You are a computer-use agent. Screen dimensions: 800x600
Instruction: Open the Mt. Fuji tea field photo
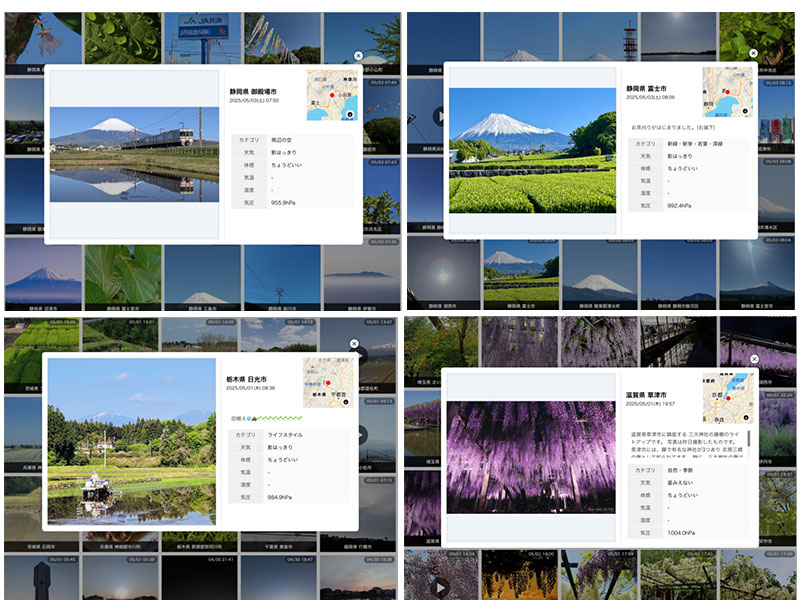click(x=532, y=150)
